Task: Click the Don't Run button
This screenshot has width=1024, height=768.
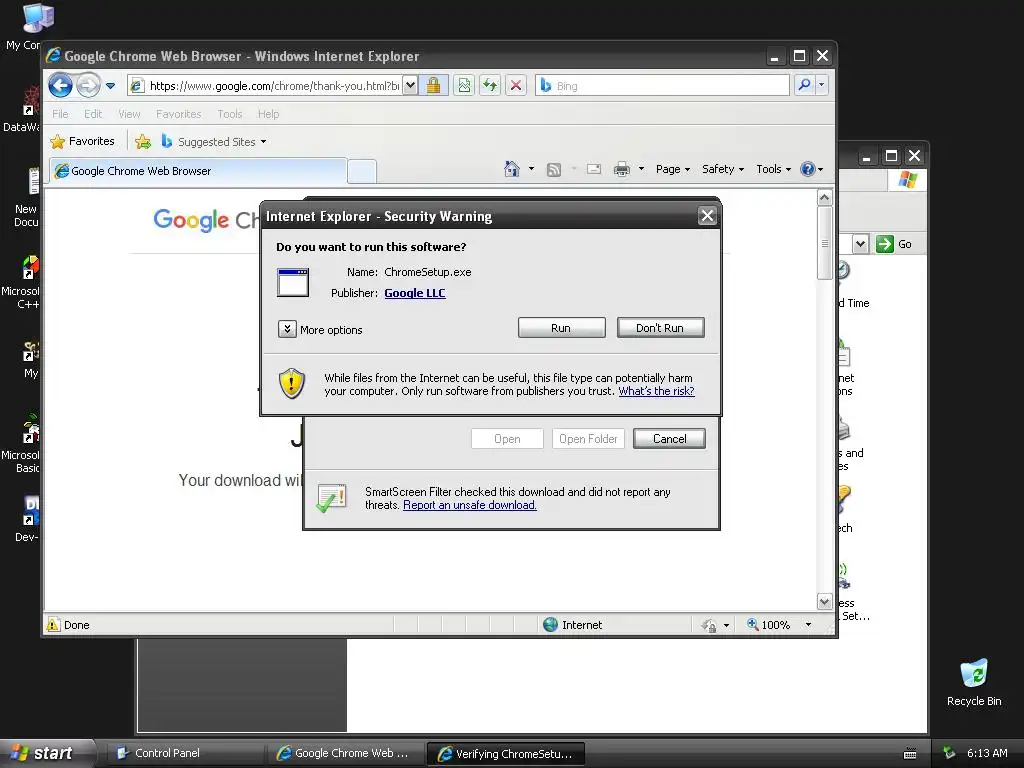Action: 660,328
